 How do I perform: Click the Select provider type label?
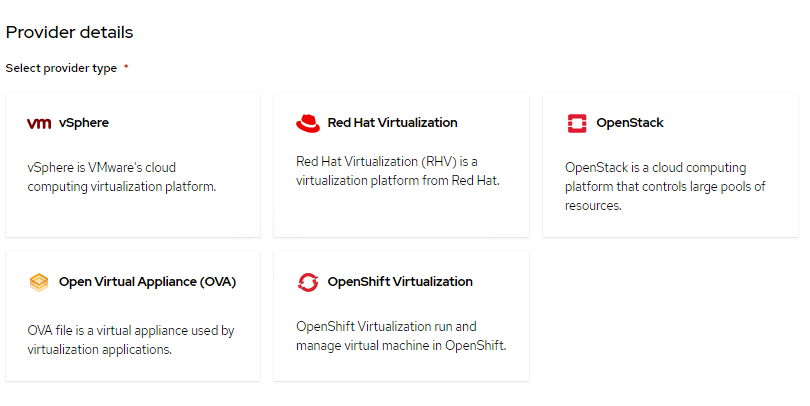[61, 68]
